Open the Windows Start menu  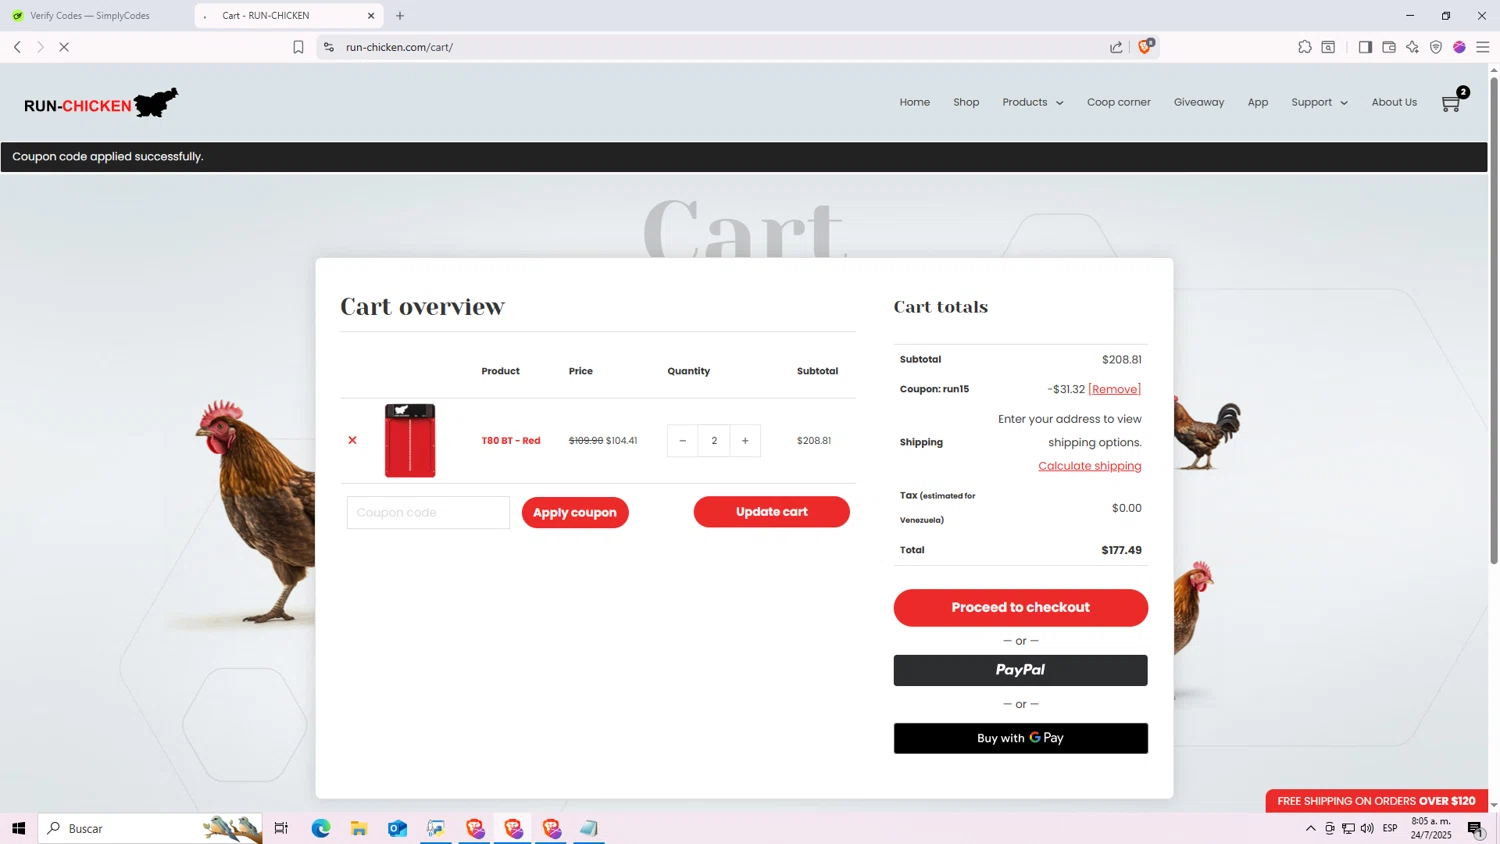[18, 828]
